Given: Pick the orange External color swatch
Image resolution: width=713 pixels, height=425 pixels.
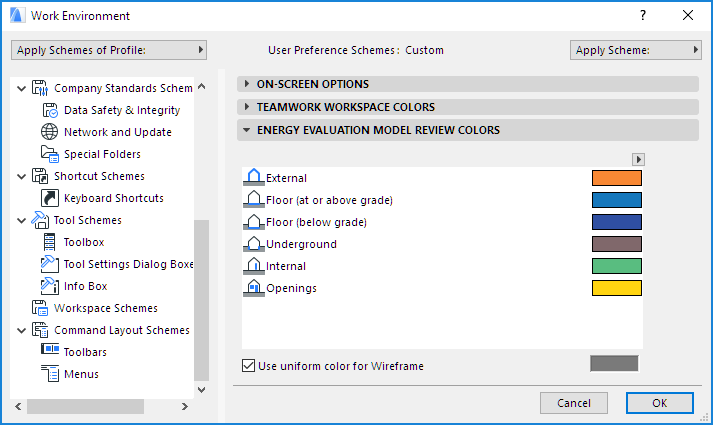Looking at the screenshot, I should point(616,178).
